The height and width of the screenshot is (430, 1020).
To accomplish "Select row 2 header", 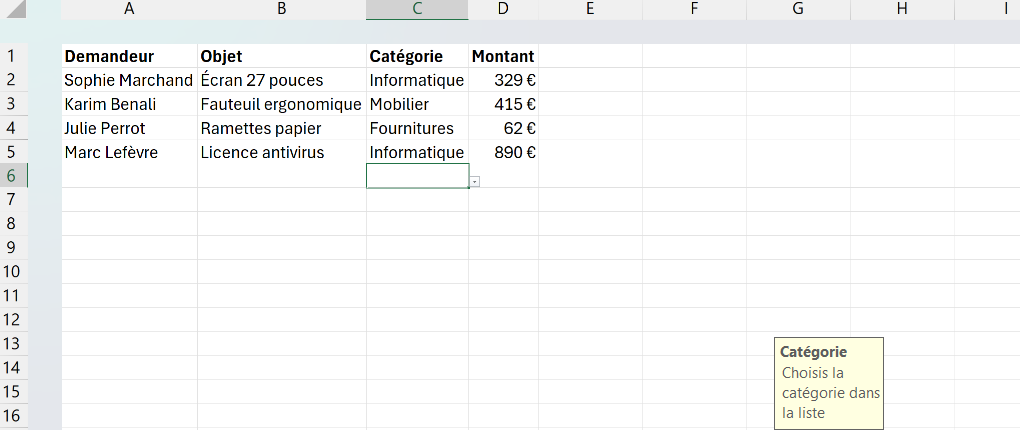I will 14,80.
